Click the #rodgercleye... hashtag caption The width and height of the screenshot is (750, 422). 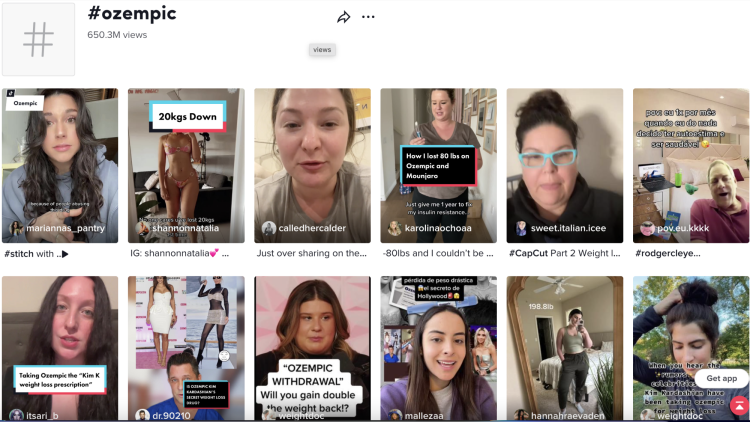(667, 253)
